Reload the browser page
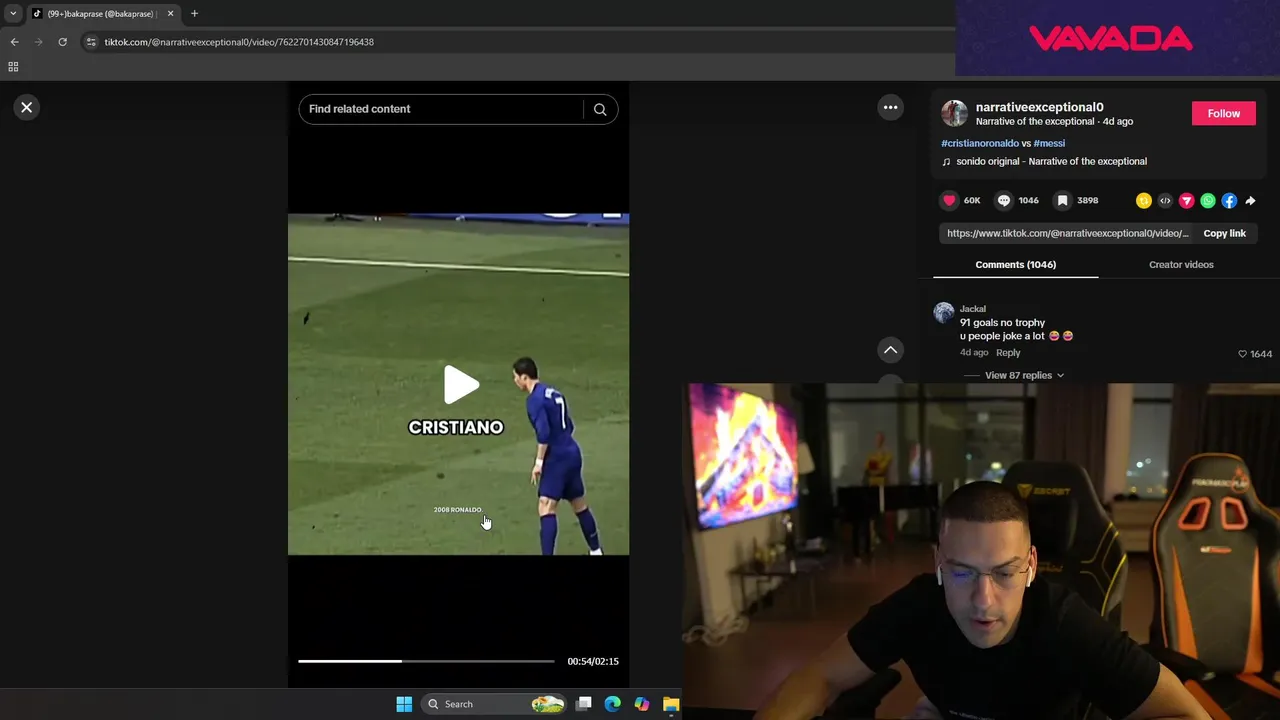 coord(62,42)
